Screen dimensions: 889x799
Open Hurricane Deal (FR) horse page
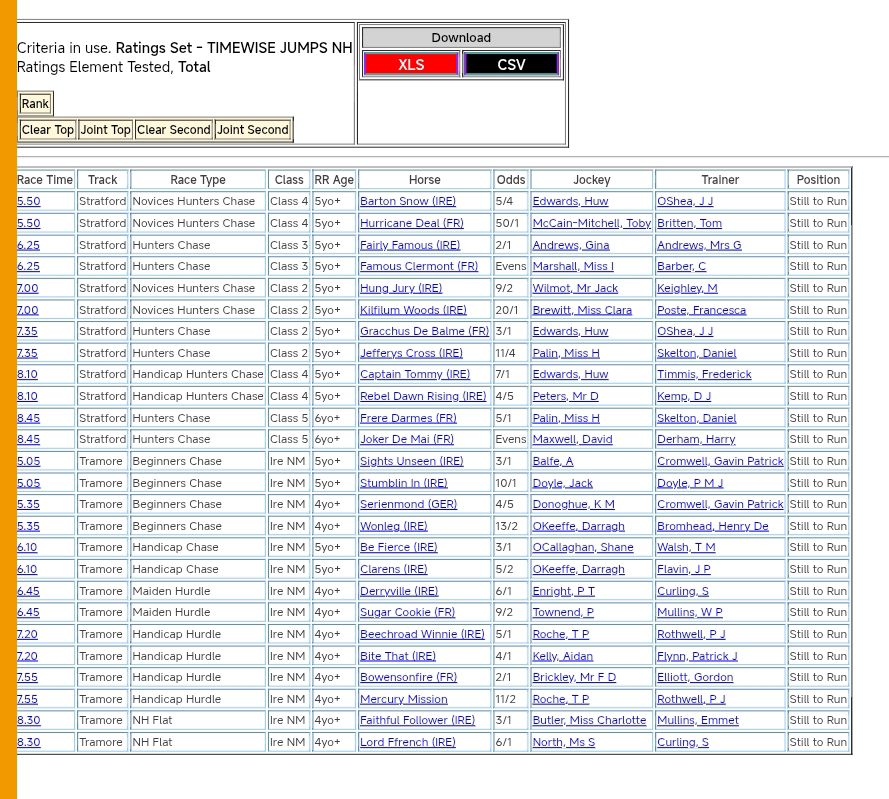[x=411, y=224]
